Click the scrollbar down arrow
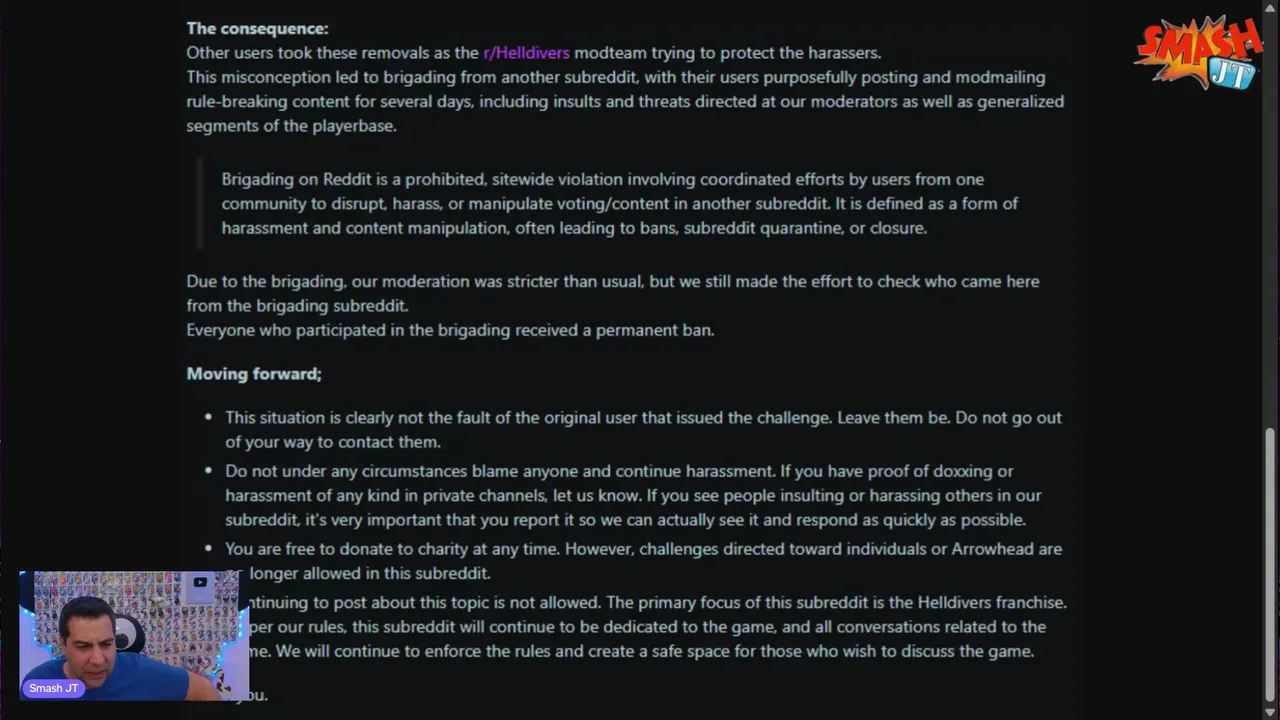 pyautogui.click(x=1270, y=711)
